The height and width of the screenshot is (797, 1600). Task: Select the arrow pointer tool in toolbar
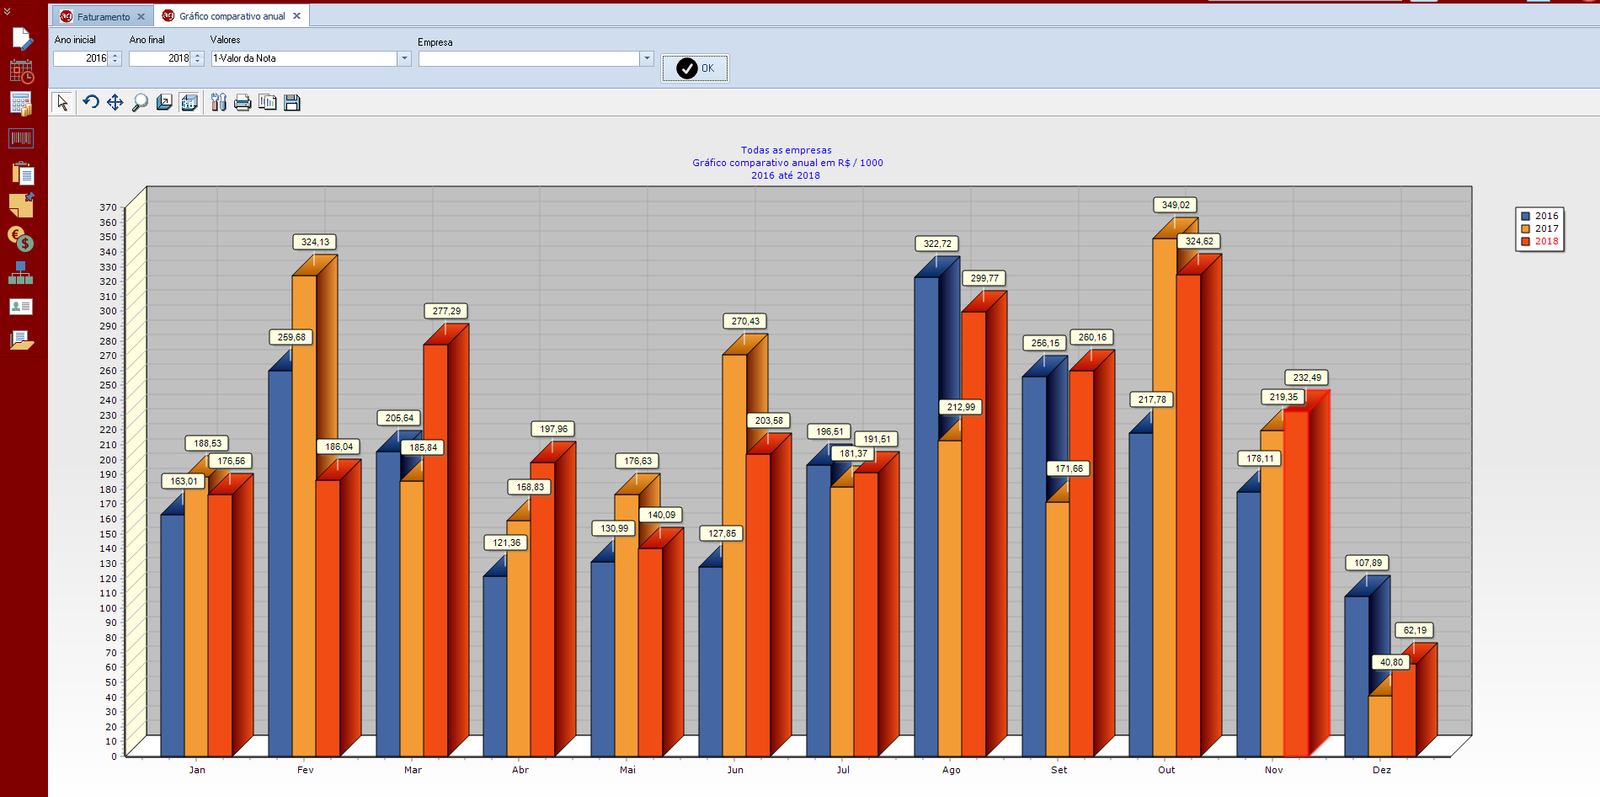click(x=62, y=102)
